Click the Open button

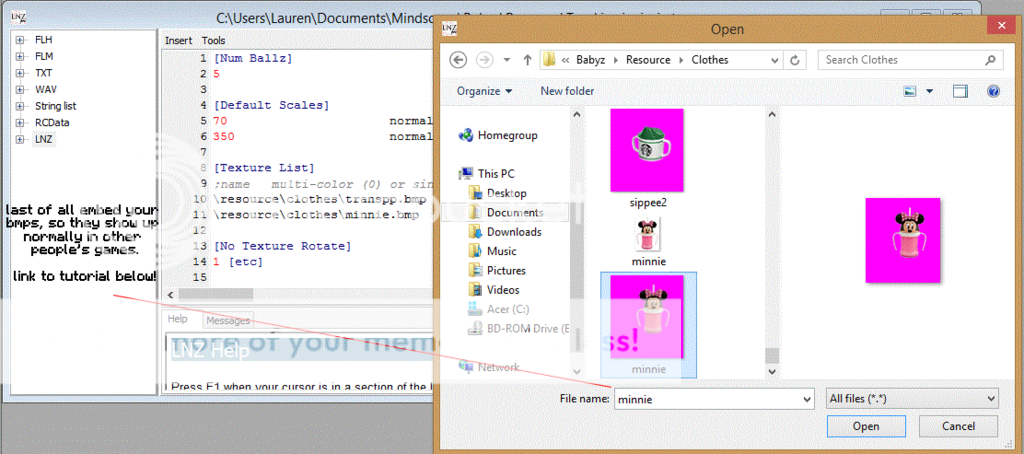click(865, 427)
